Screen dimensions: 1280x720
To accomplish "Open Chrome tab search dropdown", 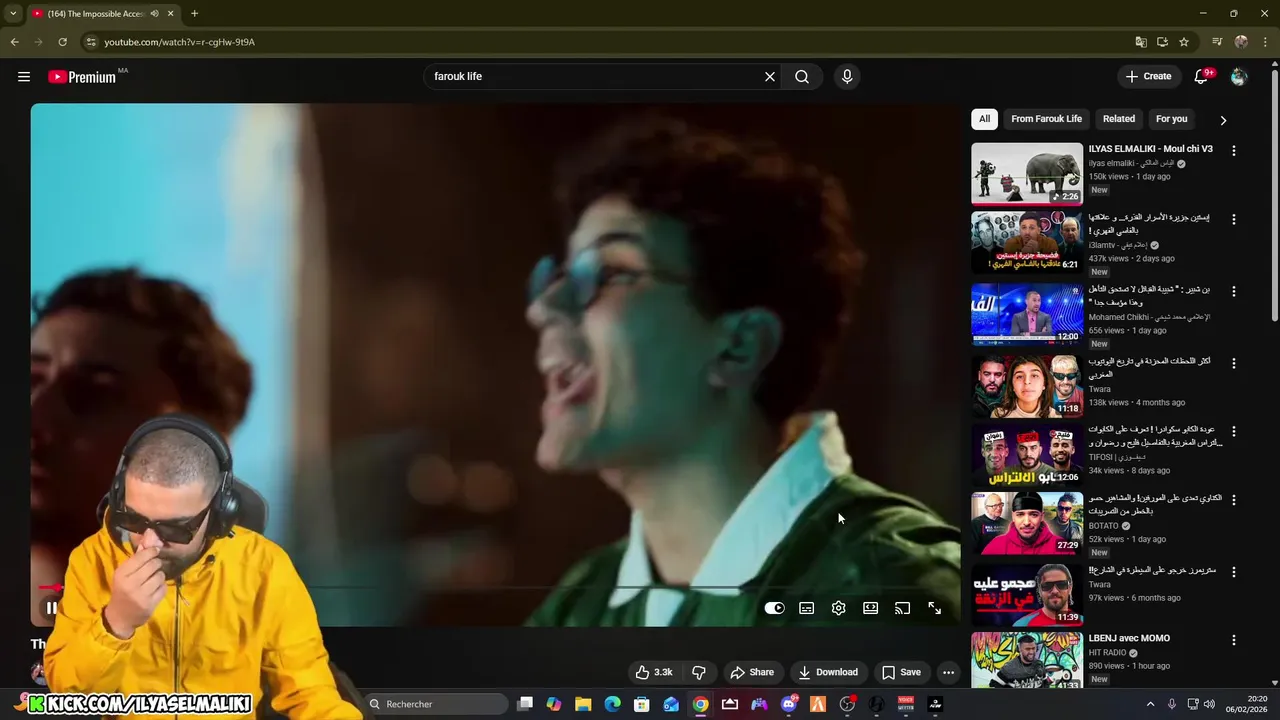I will (12, 14).
